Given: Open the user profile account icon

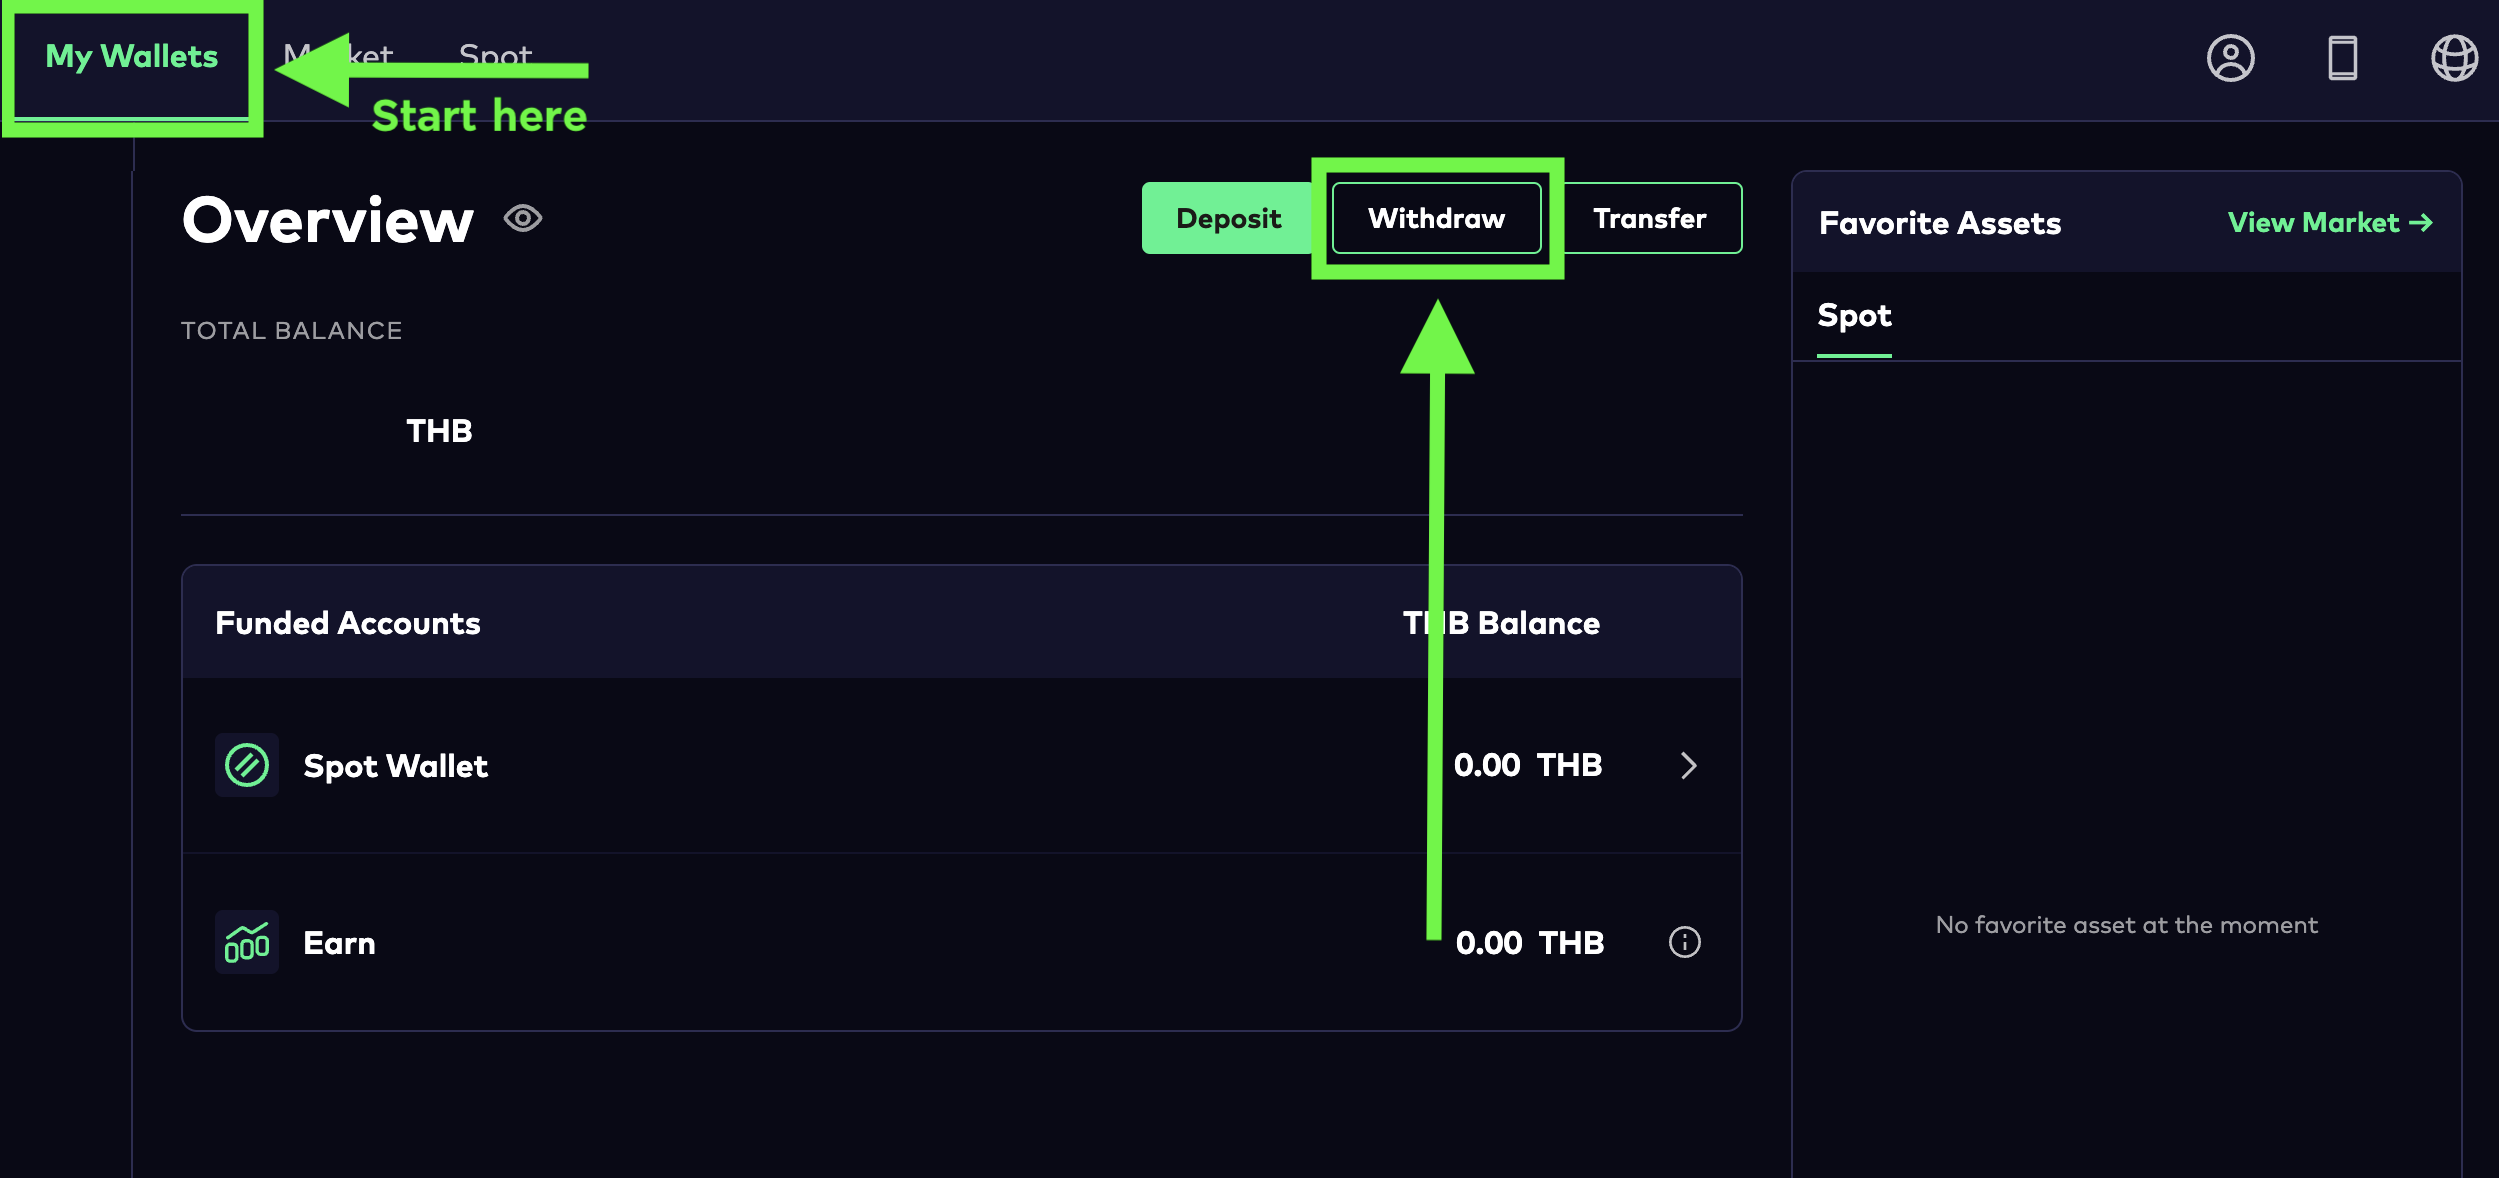Looking at the screenshot, I should click(2230, 58).
